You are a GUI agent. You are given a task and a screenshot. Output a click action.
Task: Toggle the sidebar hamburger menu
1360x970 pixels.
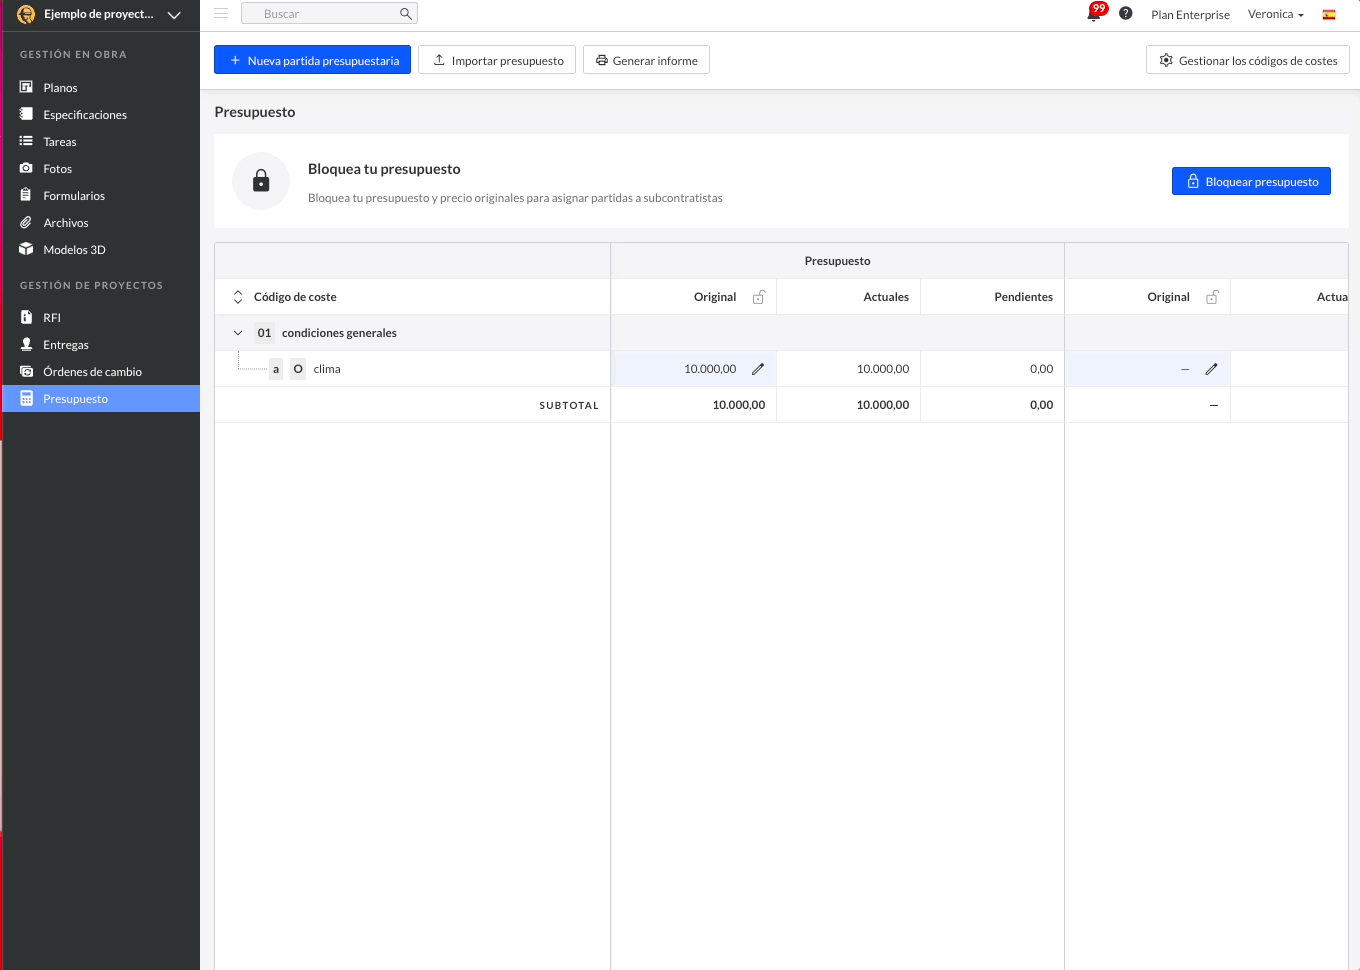221,13
